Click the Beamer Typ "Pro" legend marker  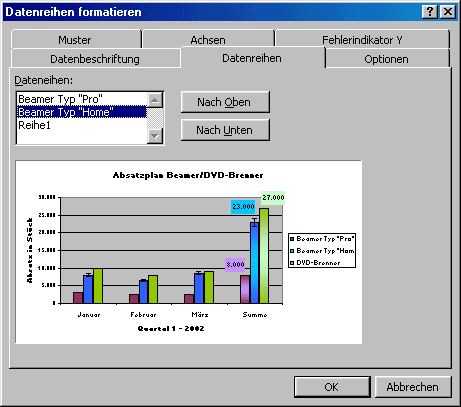point(292,239)
